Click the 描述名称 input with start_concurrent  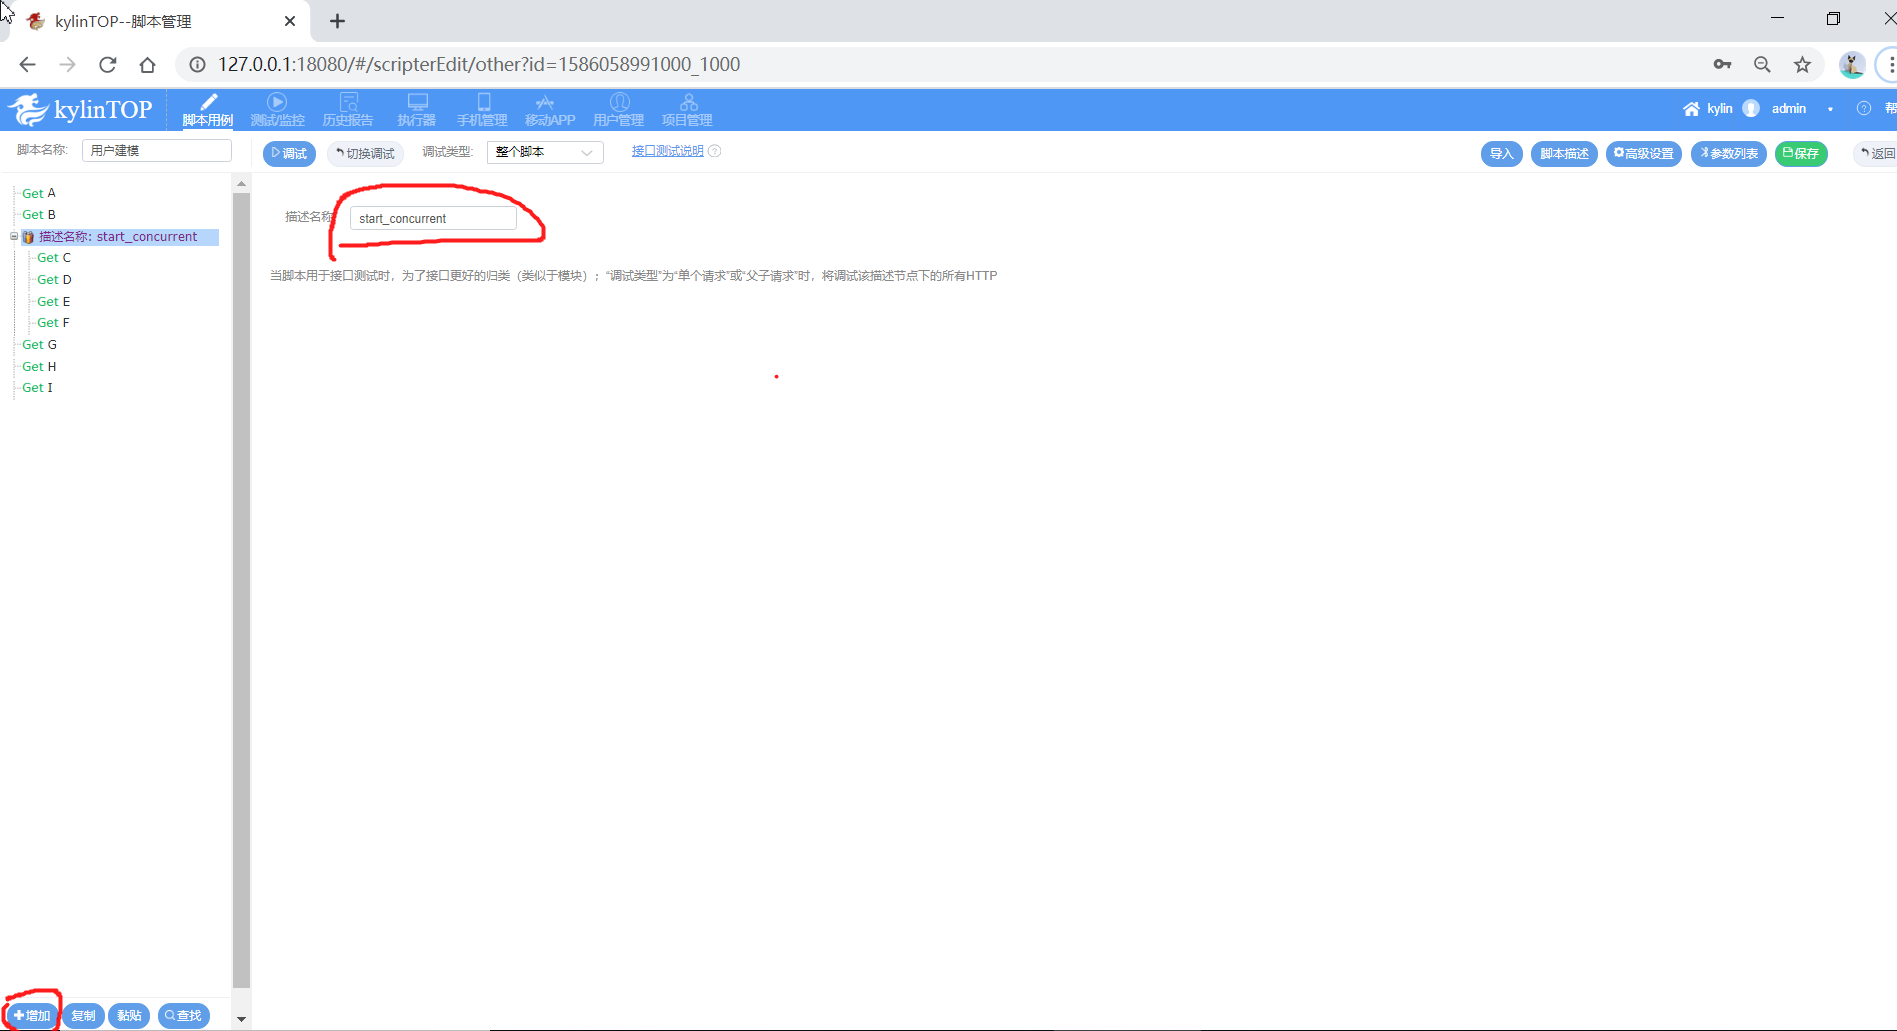click(433, 218)
